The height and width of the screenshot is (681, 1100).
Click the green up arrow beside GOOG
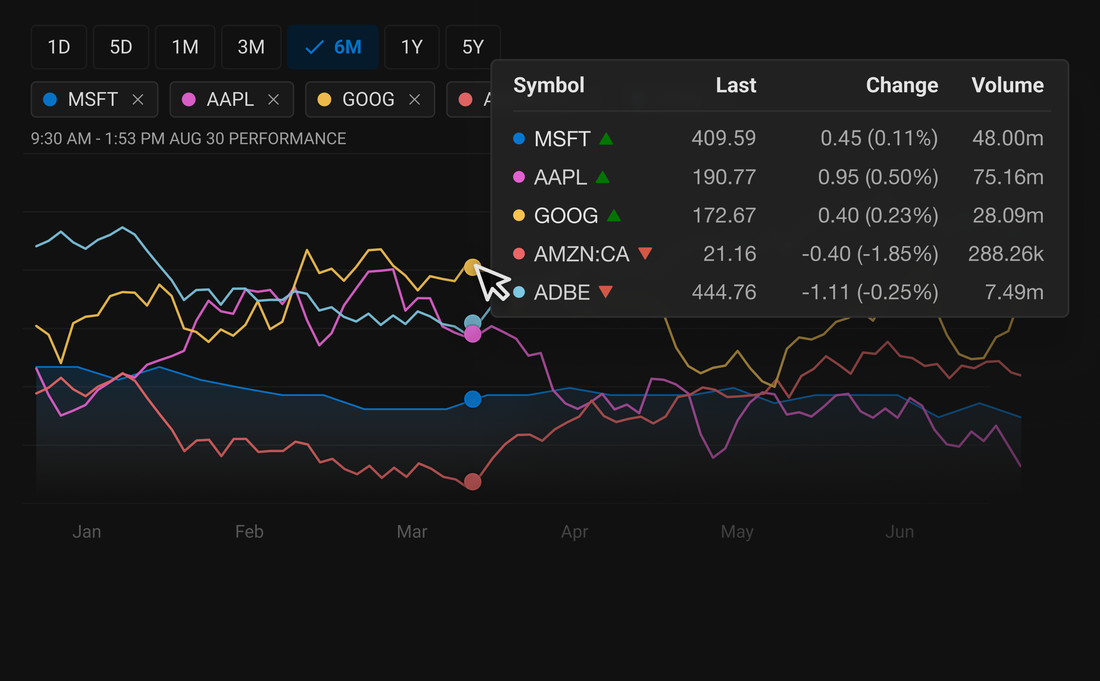[614, 215]
